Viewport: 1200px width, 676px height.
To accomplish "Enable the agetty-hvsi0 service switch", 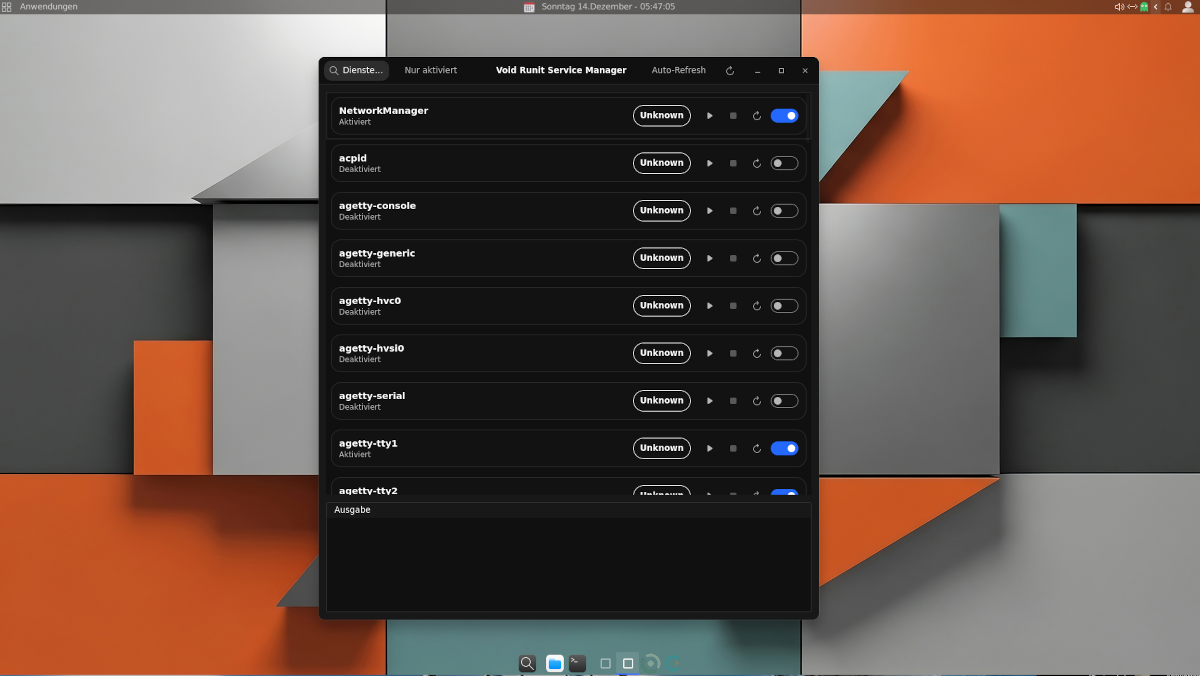I will [785, 353].
